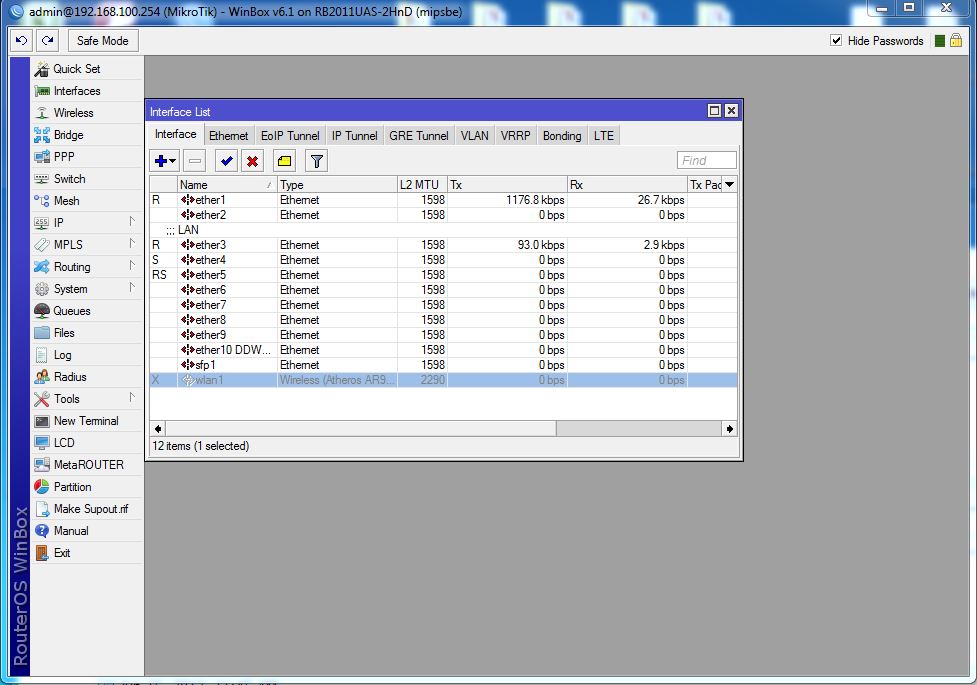977x685 pixels.
Task: Click the Mesh sidebar icon
Action: click(42, 201)
